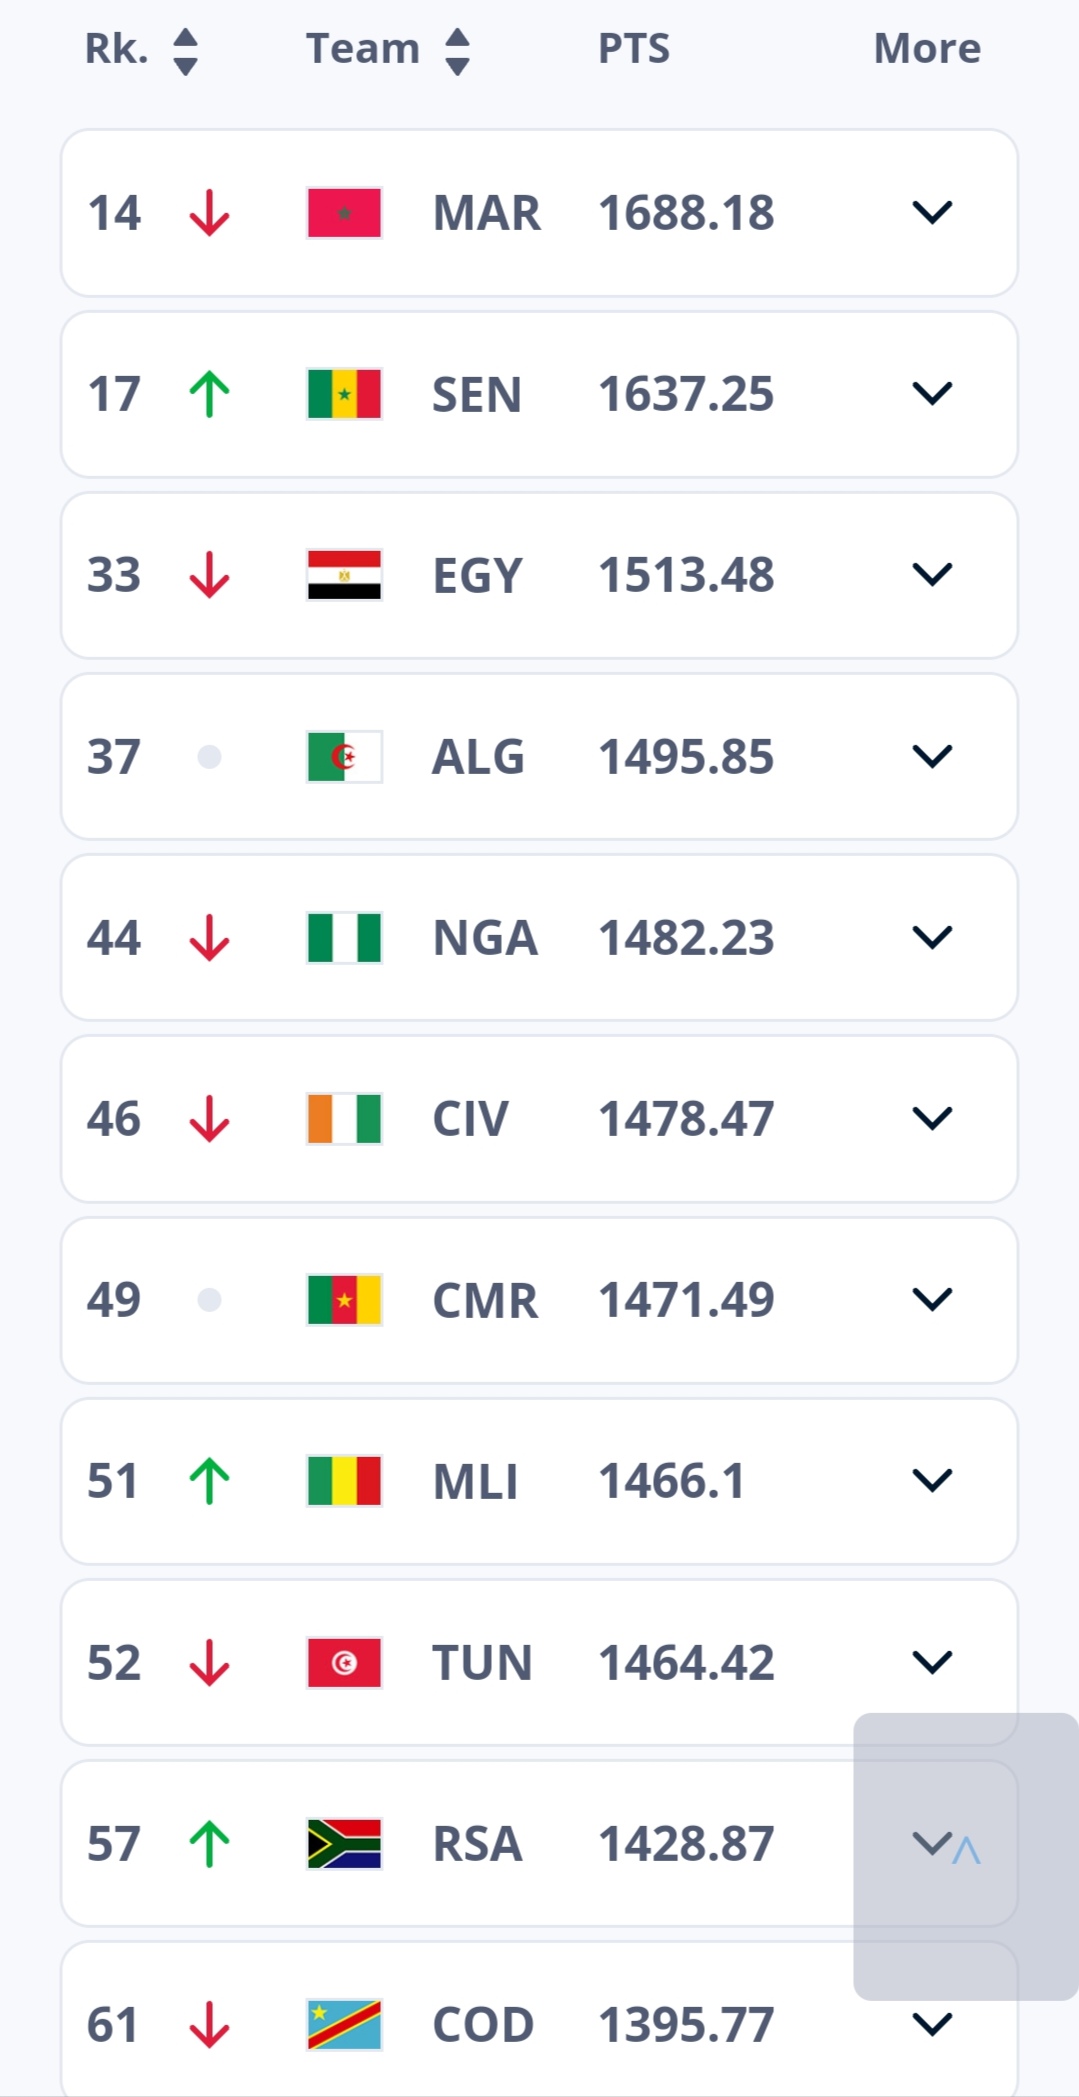The width and height of the screenshot is (1079, 2097).
Task: Select the CIV team name
Action: (470, 1119)
